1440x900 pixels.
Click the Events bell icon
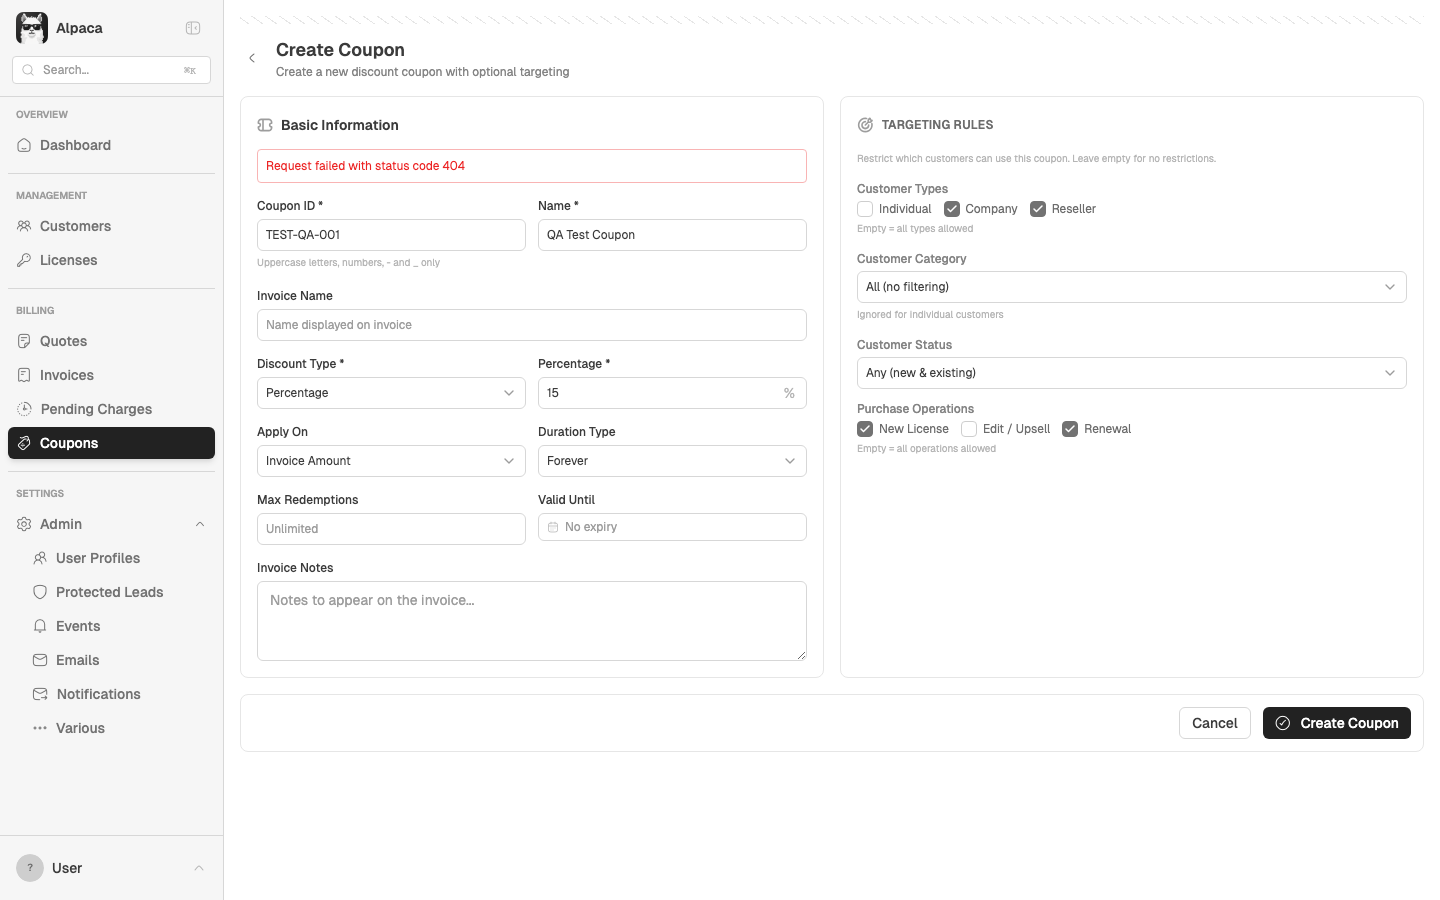40,626
